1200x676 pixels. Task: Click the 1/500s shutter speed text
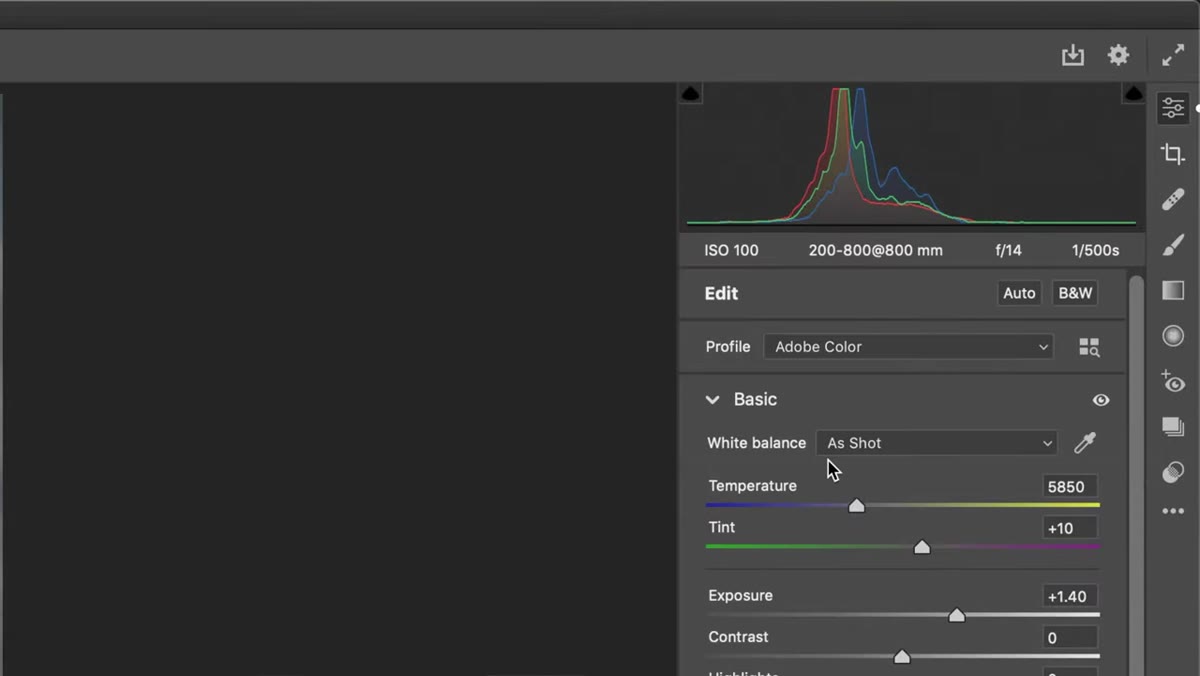(1095, 251)
